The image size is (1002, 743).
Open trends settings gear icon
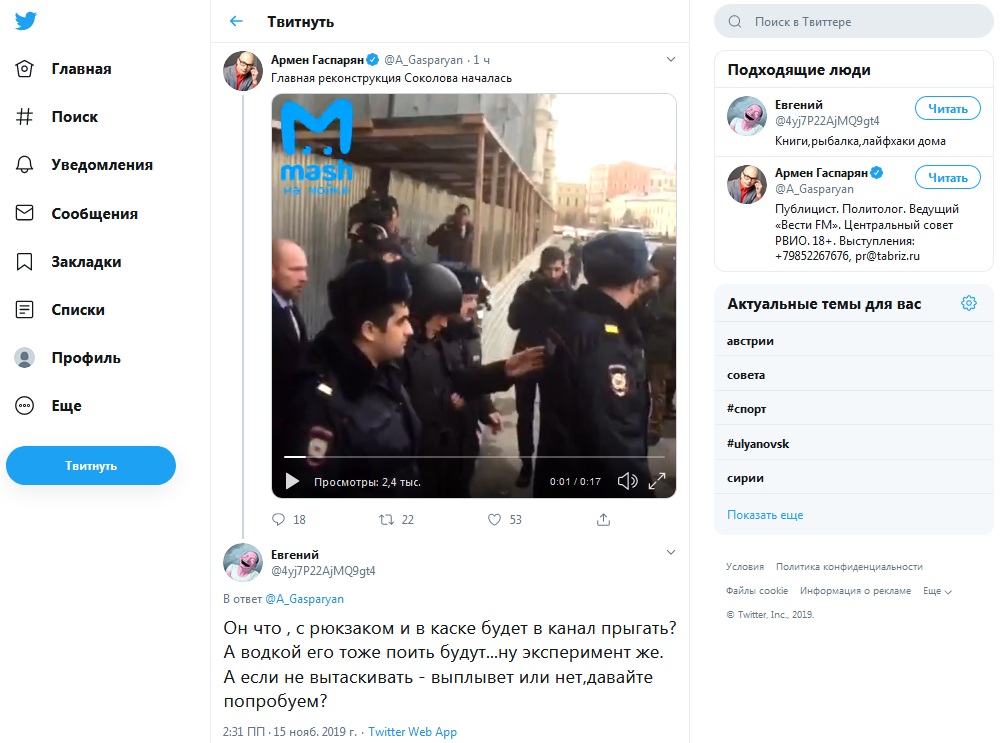(x=968, y=303)
